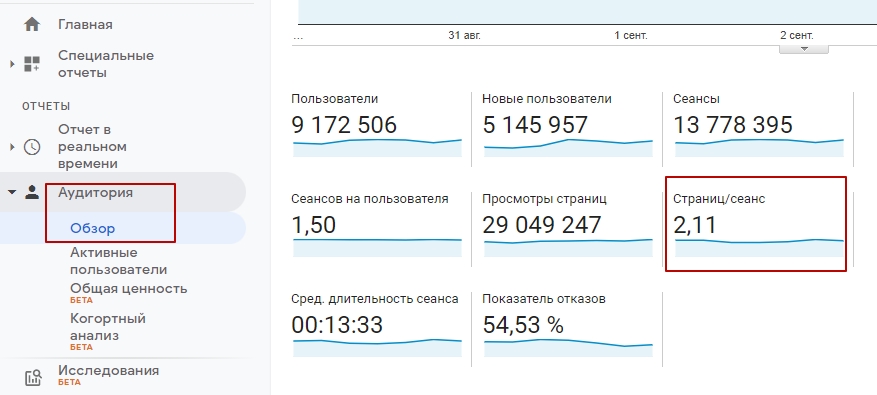Open Активные пользователи report
The image size is (877, 395).
(x=119, y=261)
